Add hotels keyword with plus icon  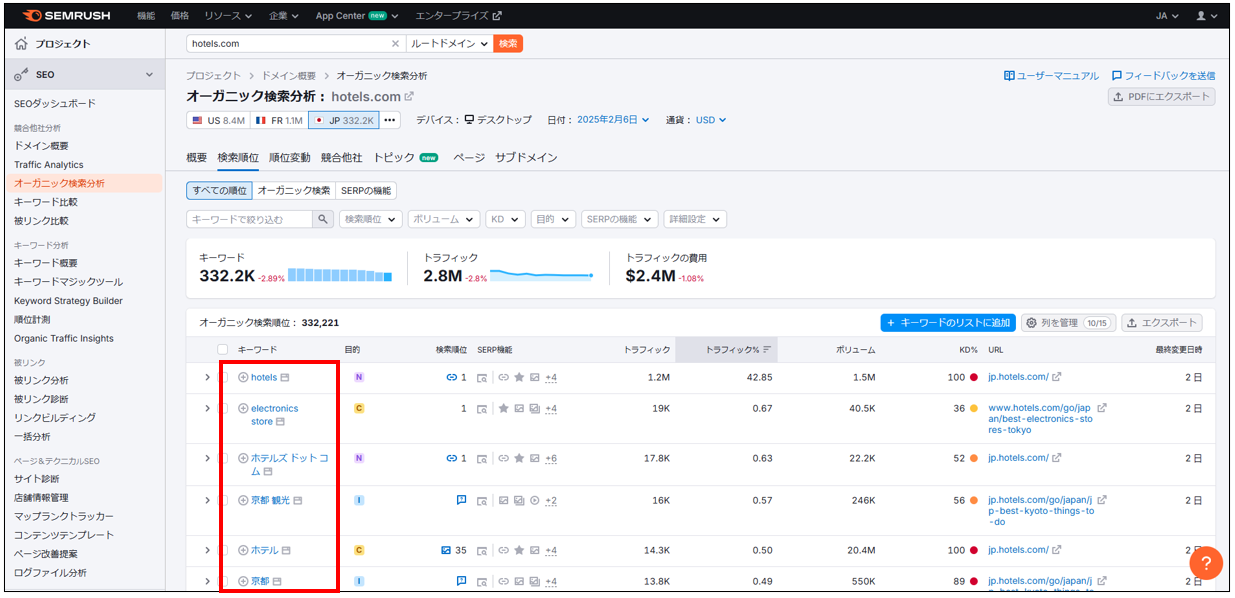[243, 377]
